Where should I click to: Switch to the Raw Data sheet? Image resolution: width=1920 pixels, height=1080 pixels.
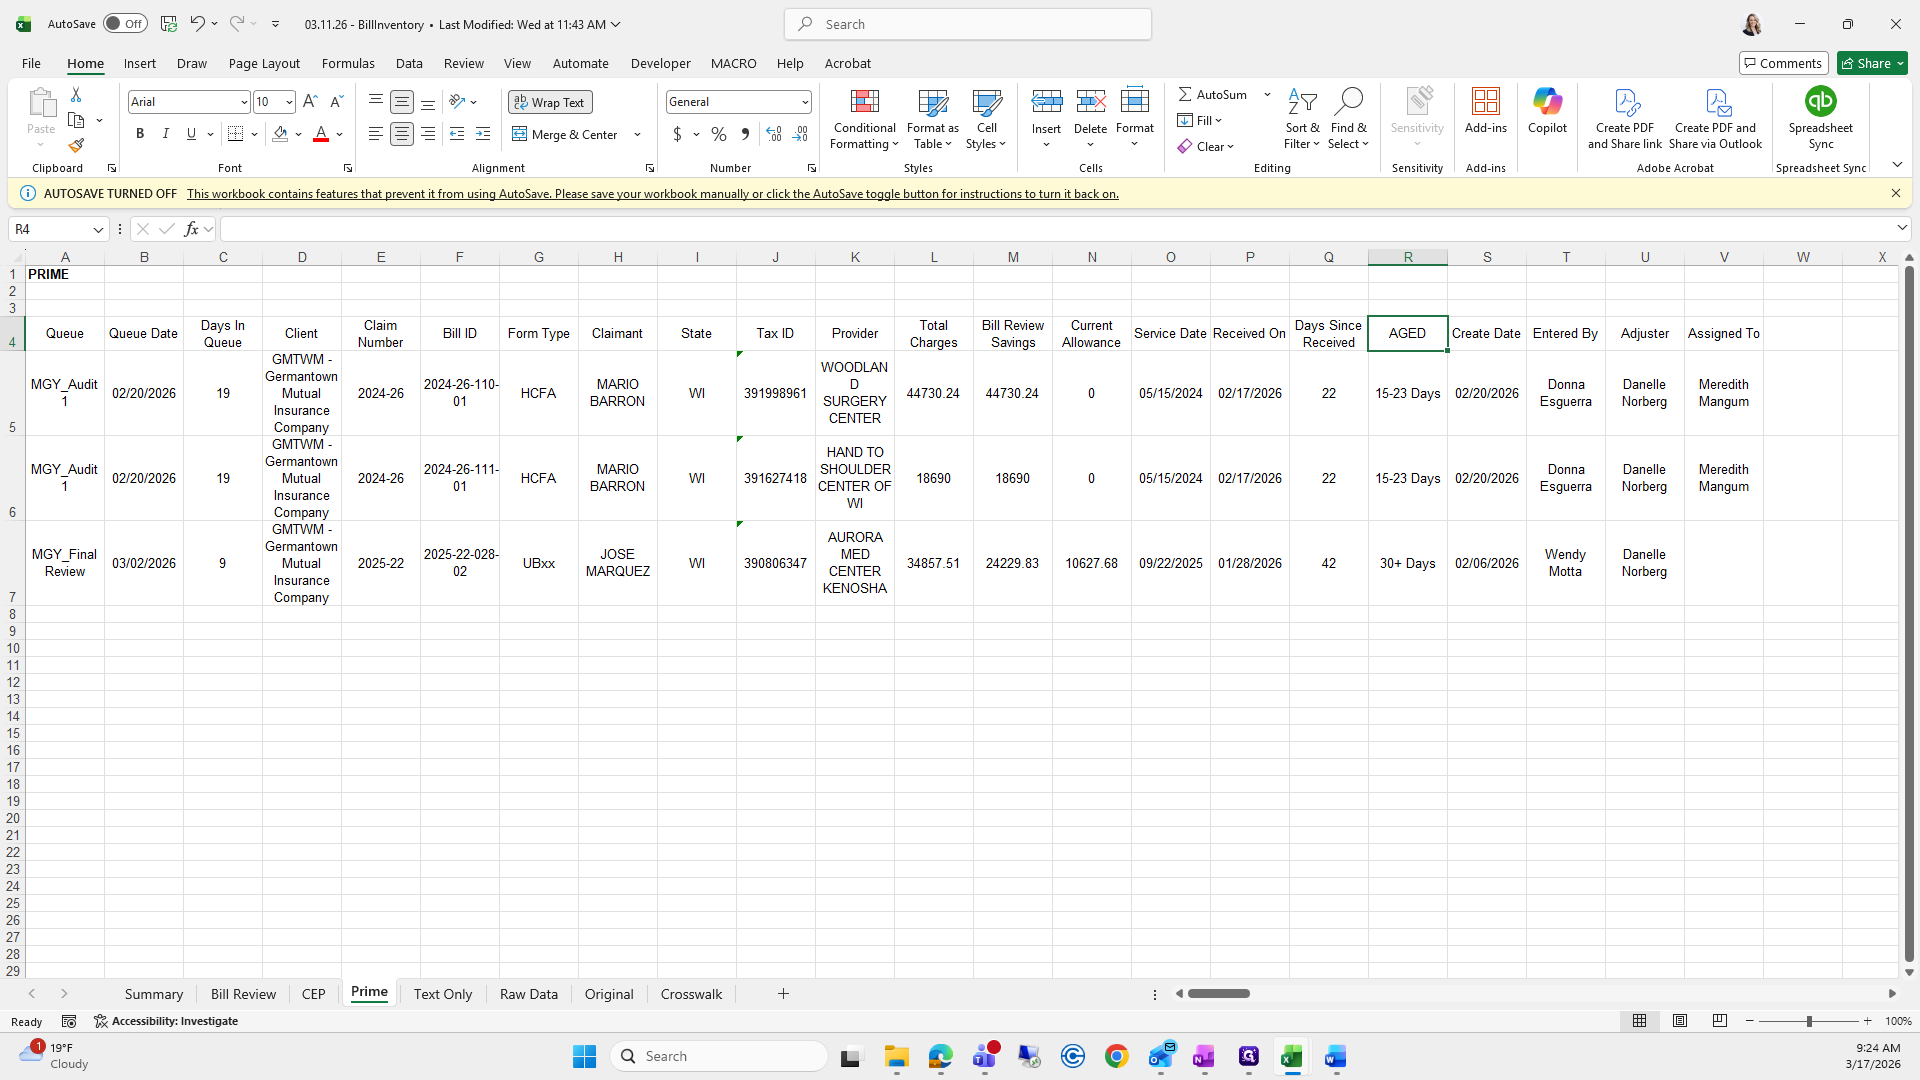coord(528,994)
